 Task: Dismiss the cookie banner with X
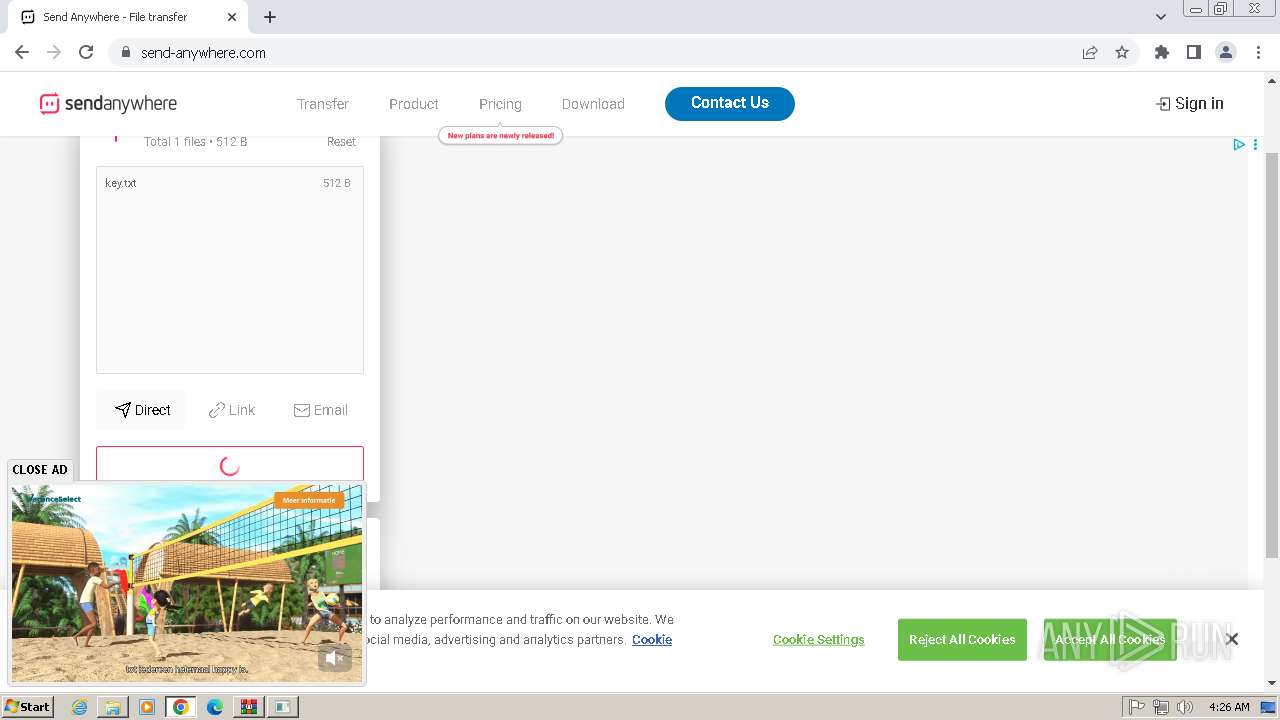(x=1232, y=639)
